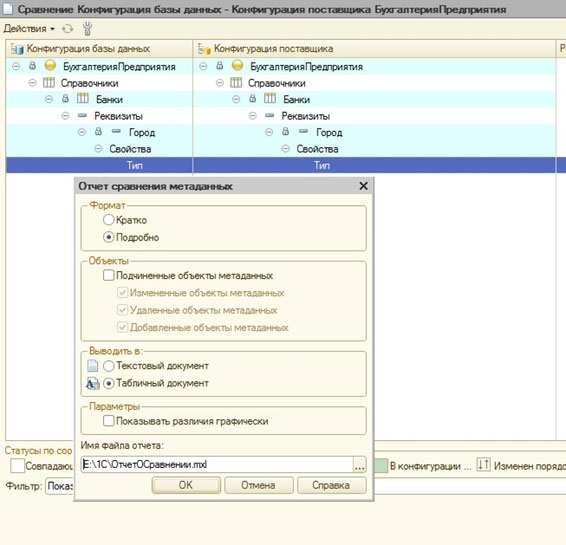The width and height of the screenshot is (566, 545).
Task: Click the green В конфигурации status swatch
Action: click(x=381, y=465)
